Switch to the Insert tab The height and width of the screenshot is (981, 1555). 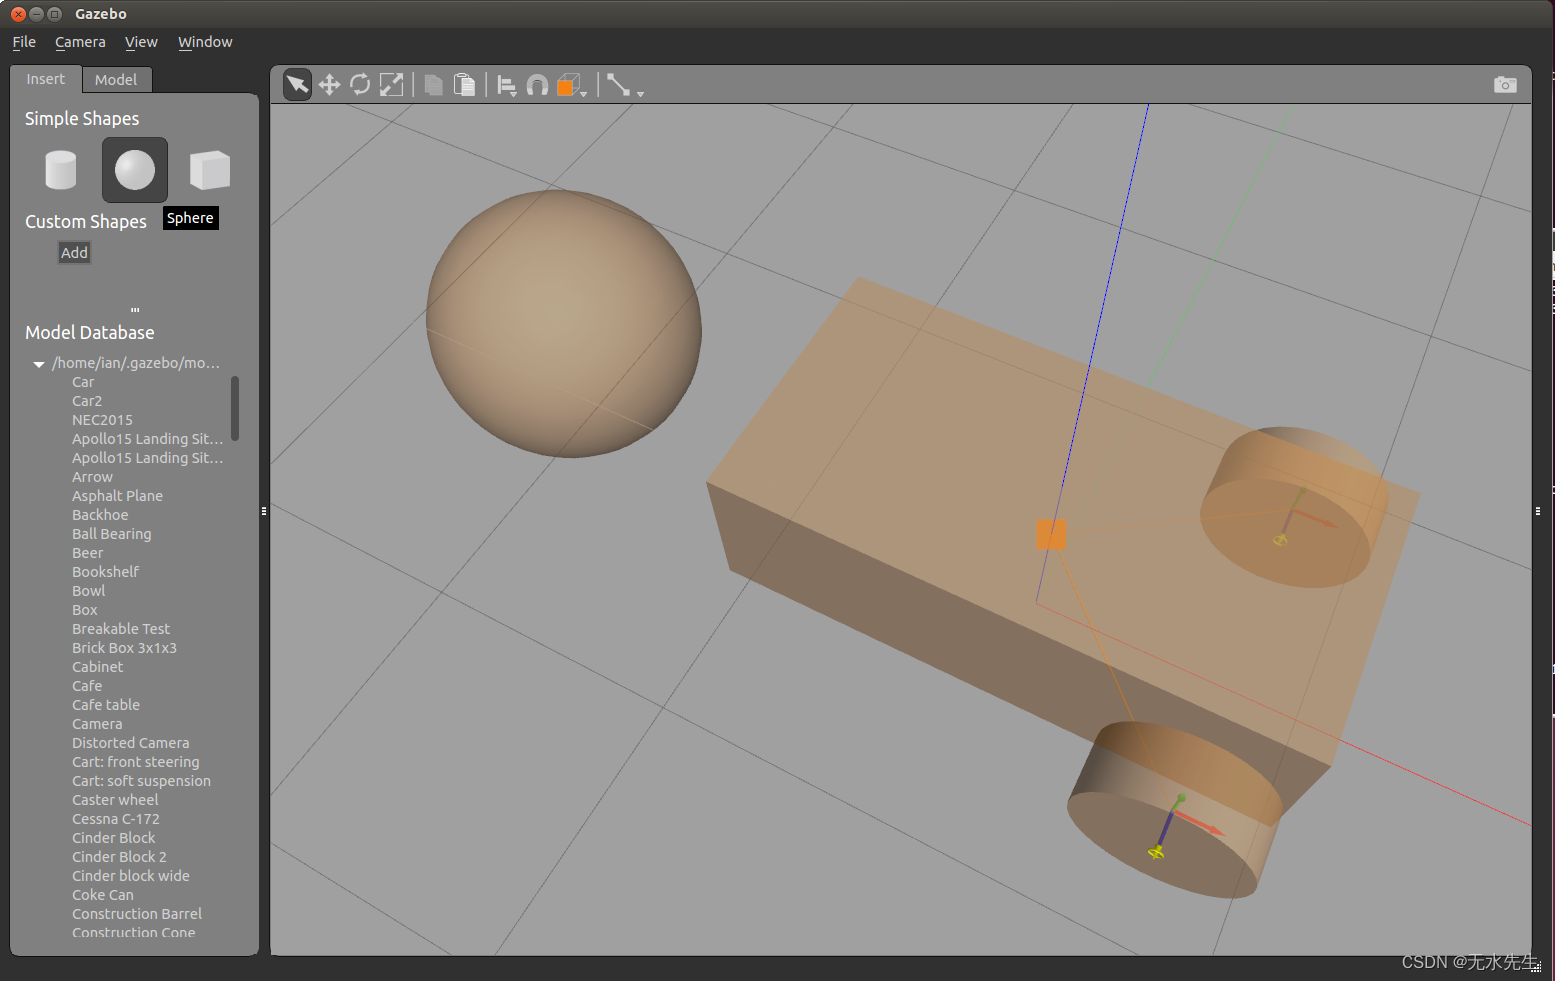[45, 79]
